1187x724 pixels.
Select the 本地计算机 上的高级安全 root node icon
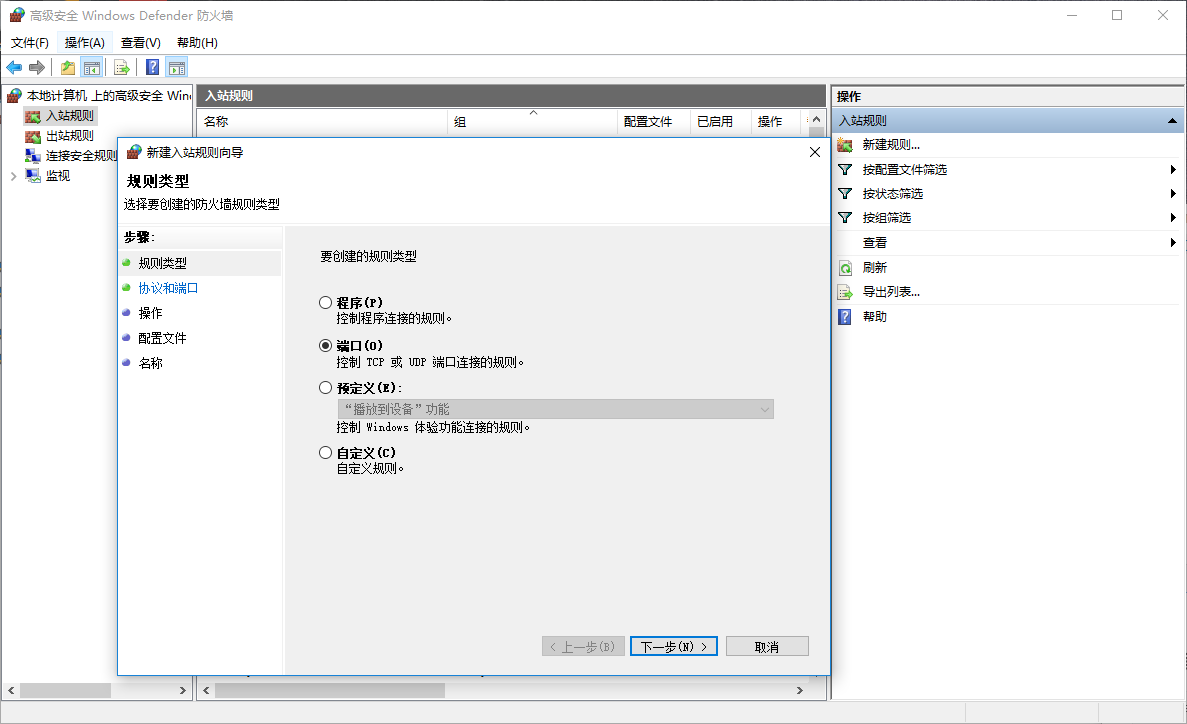14,95
